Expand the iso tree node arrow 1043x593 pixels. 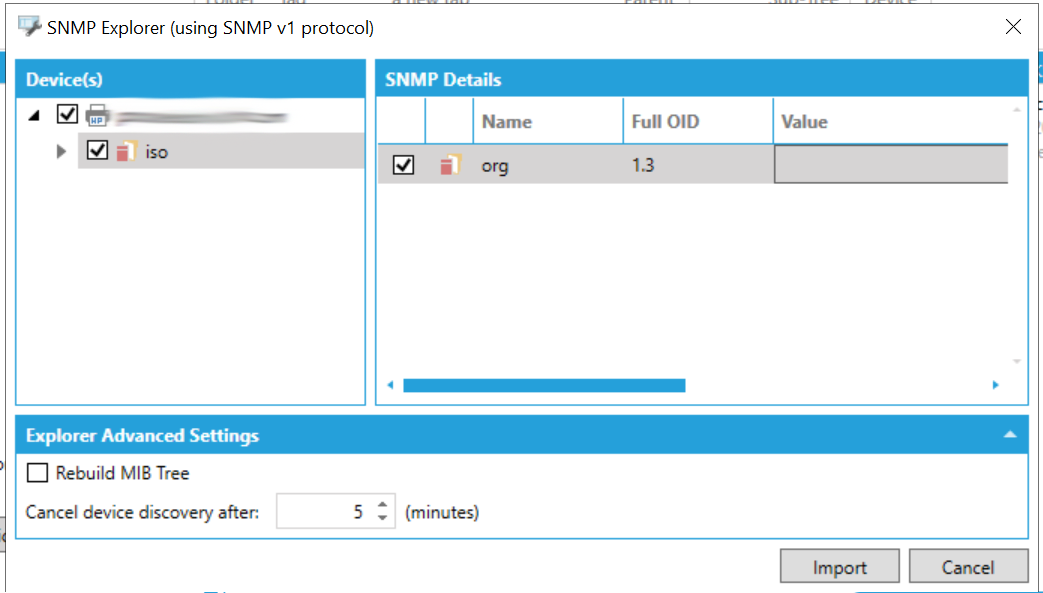(x=62, y=152)
